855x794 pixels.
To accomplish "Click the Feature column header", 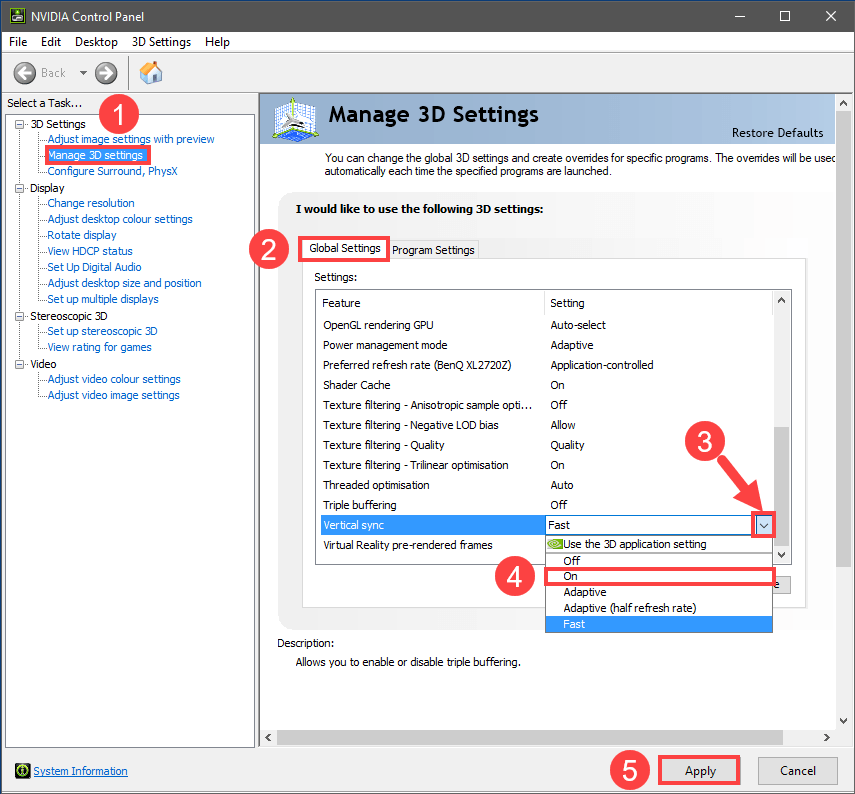I will click(430, 303).
